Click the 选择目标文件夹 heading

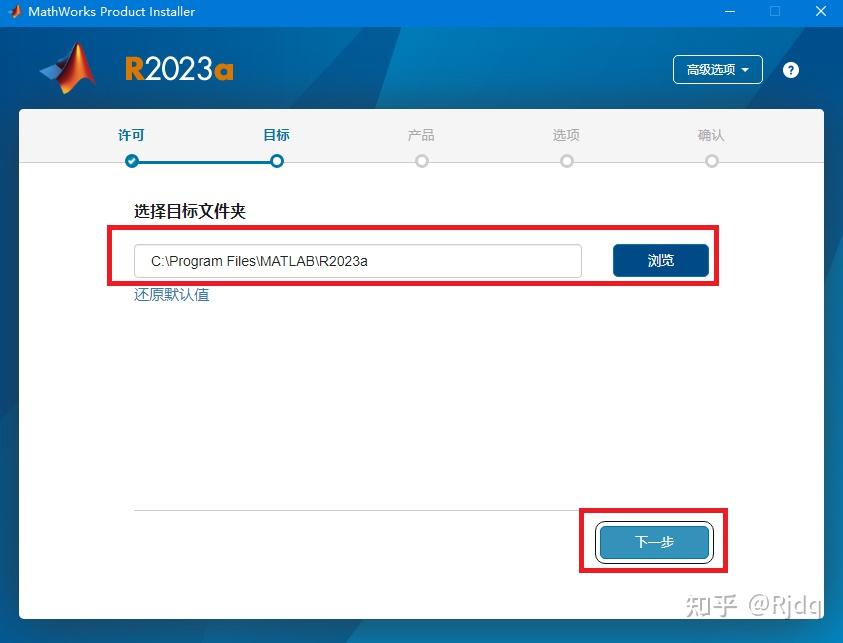190,212
